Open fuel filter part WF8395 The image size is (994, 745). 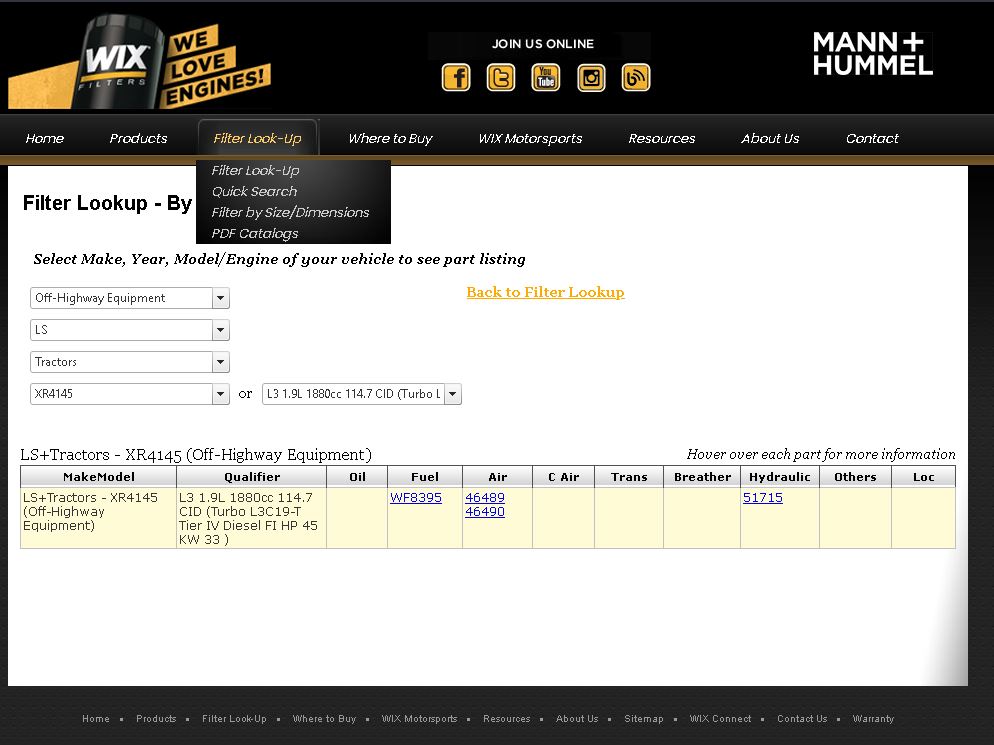tap(416, 498)
